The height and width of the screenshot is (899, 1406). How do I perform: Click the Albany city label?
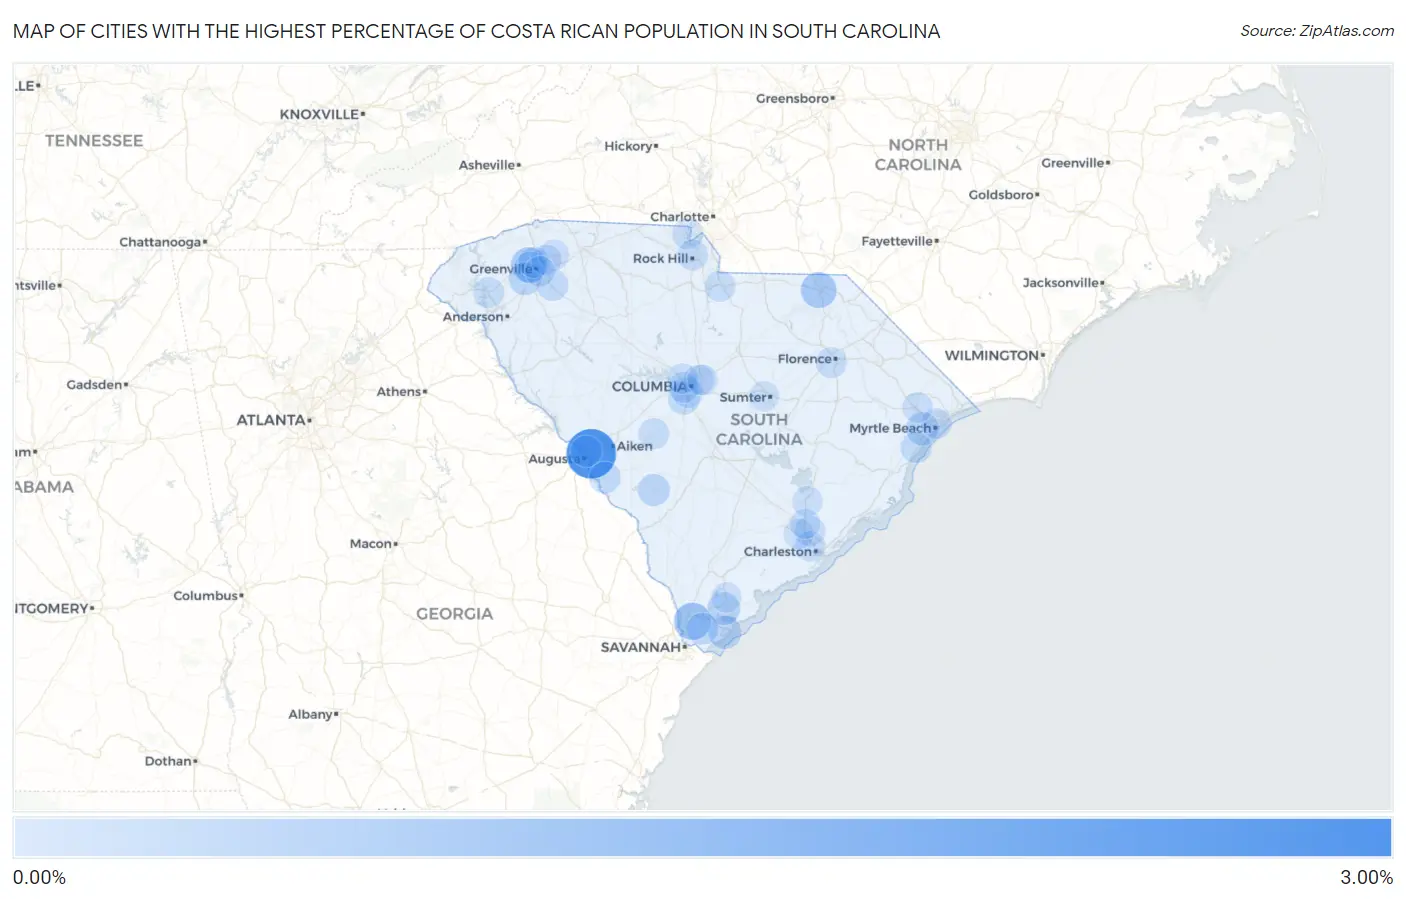(311, 714)
